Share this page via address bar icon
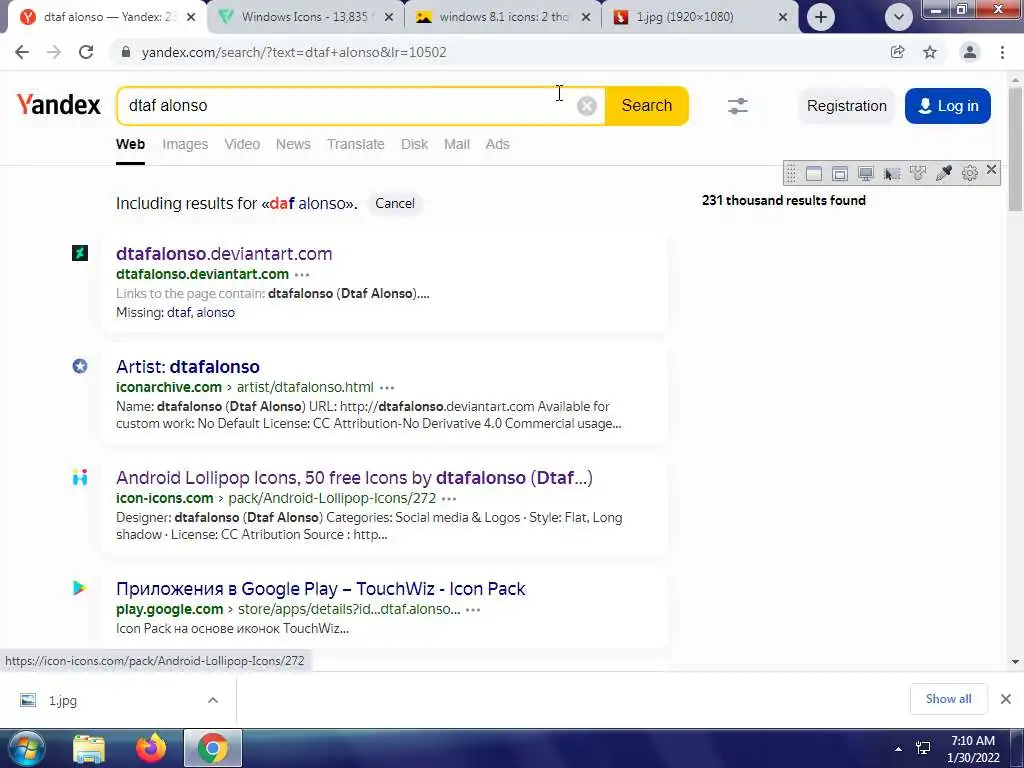This screenshot has height=768, width=1024. pos(897,52)
